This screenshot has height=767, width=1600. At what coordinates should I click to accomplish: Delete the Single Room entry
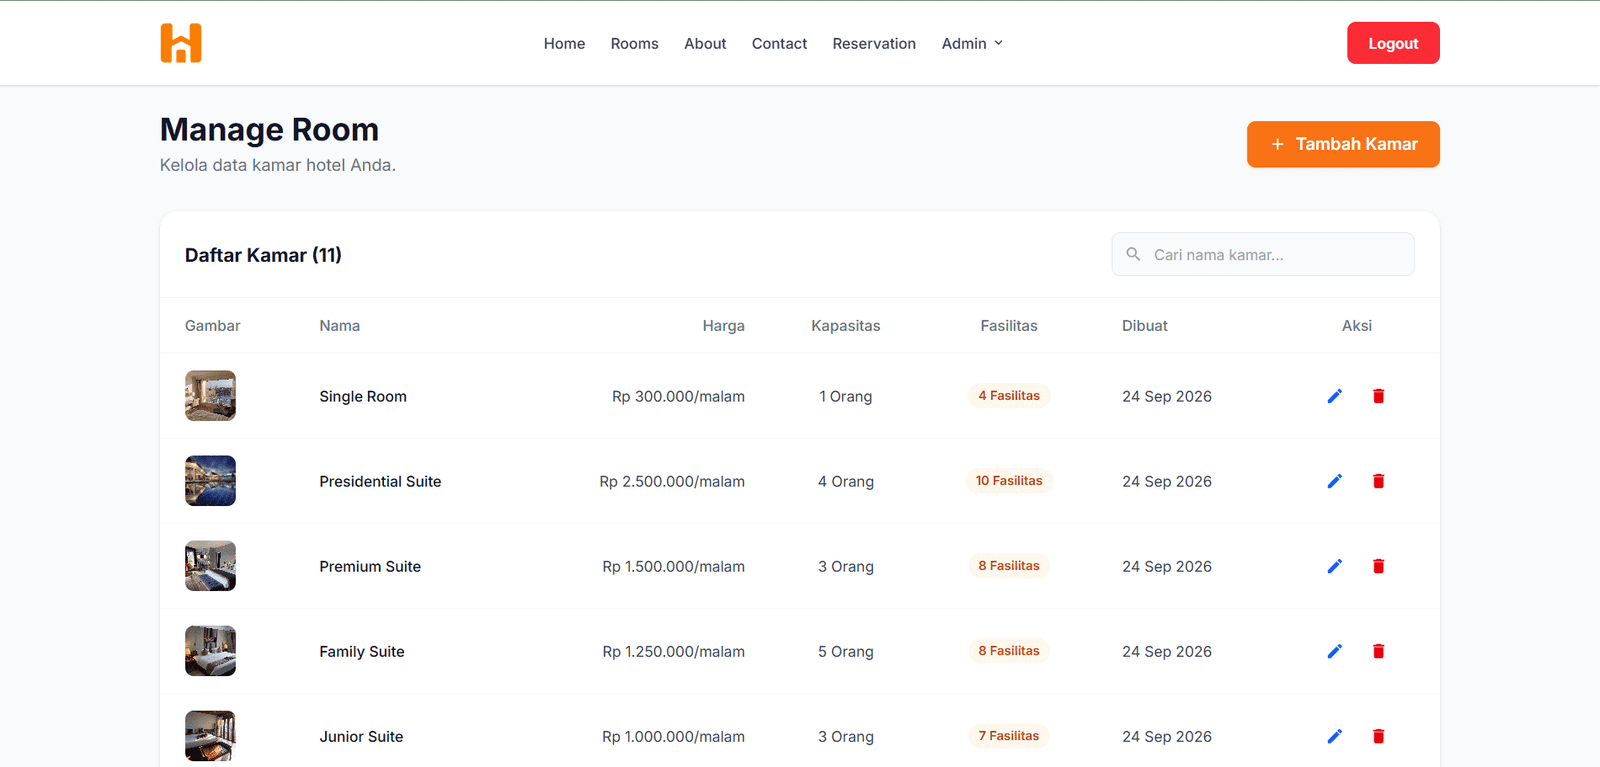pyautogui.click(x=1378, y=396)
